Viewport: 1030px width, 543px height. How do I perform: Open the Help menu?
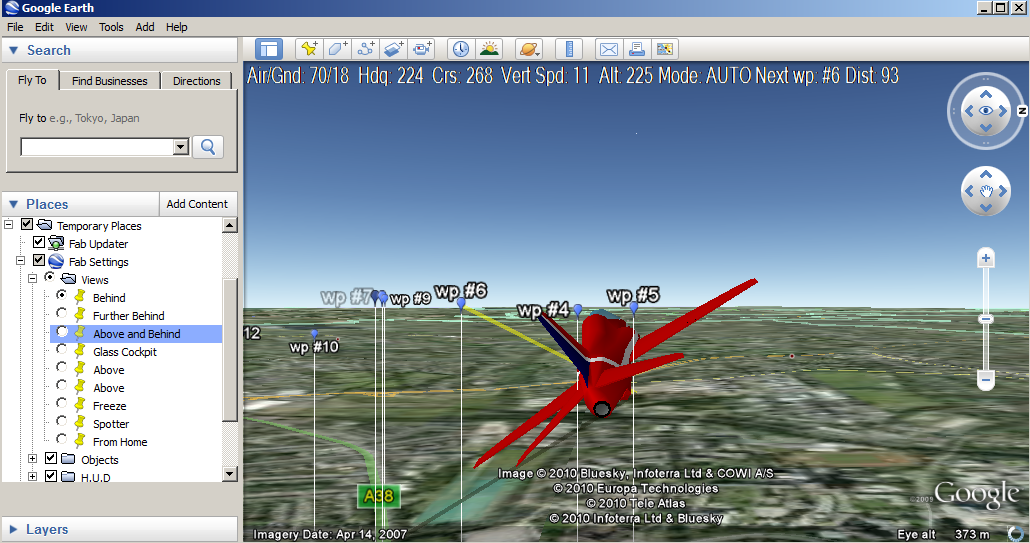coord(177,27)
